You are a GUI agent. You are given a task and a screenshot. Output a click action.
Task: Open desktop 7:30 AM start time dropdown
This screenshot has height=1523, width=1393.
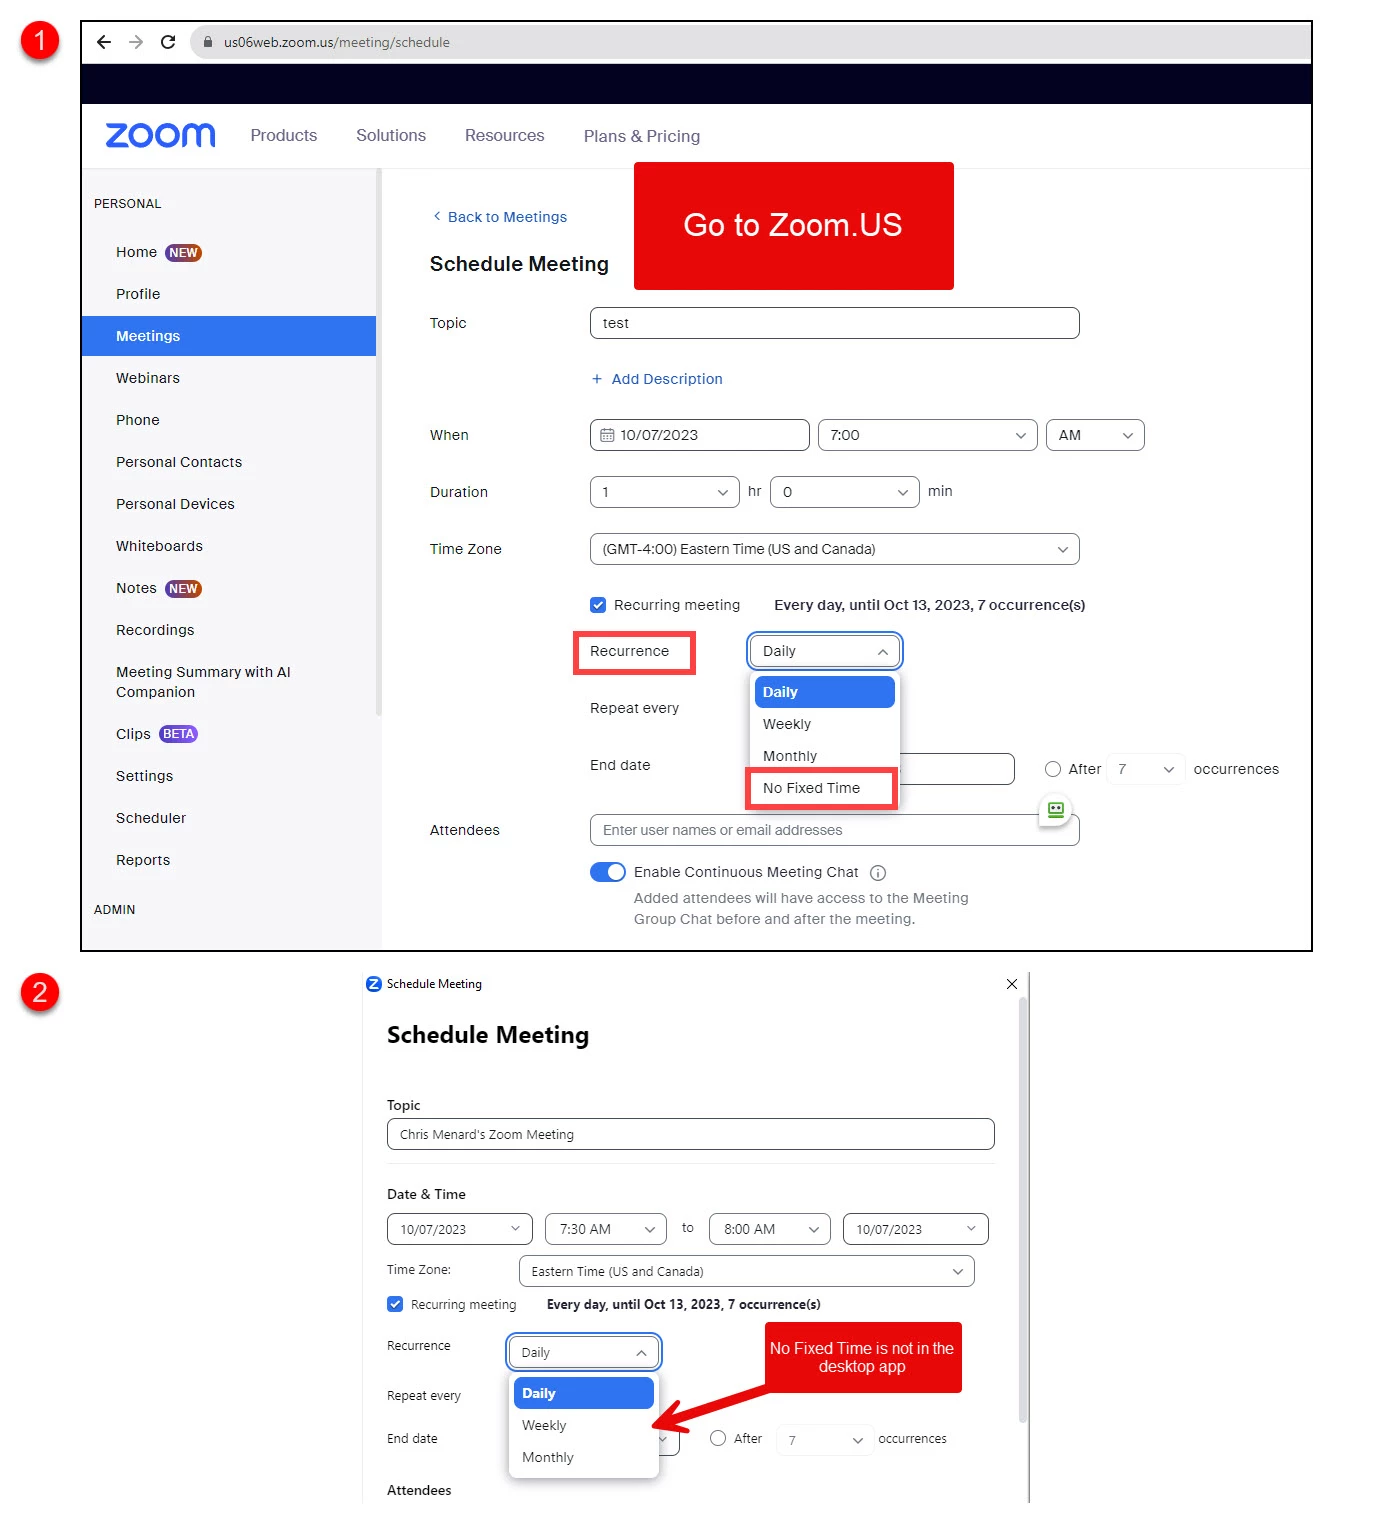coord(607,1229)
